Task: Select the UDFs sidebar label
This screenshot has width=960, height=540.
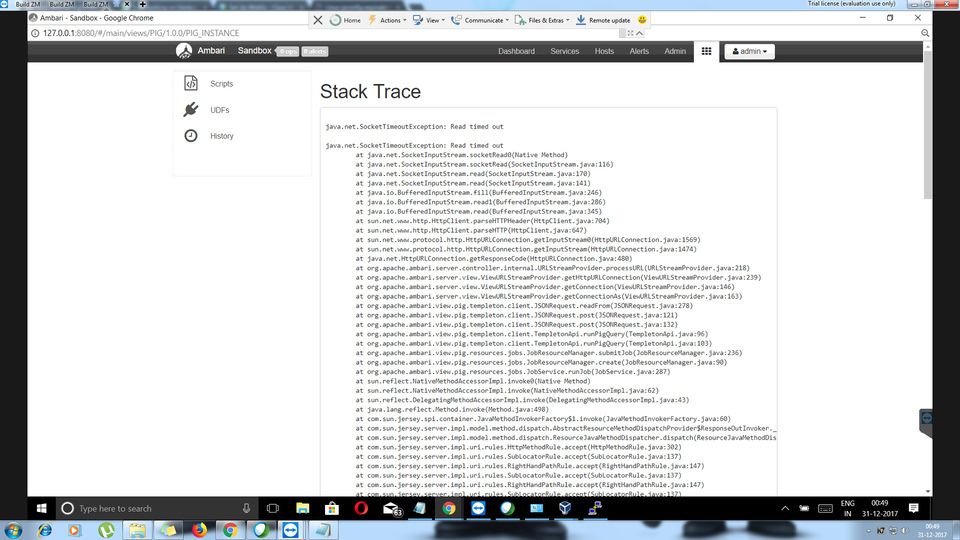Action: [x=220, y=110]
